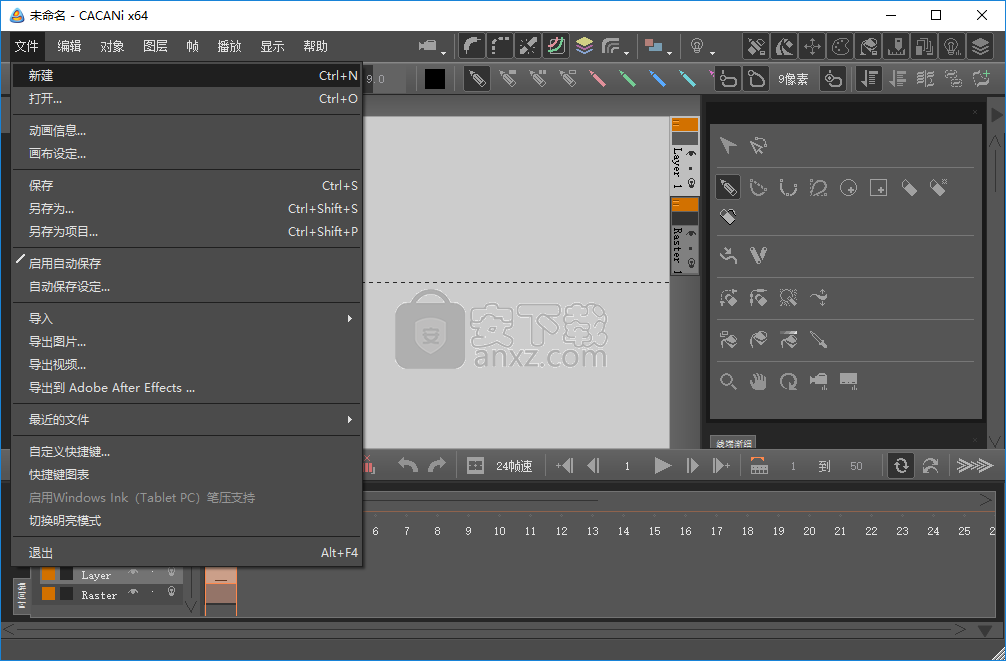
Task: Click the redo arrow in playback bar
Action: 436,465
